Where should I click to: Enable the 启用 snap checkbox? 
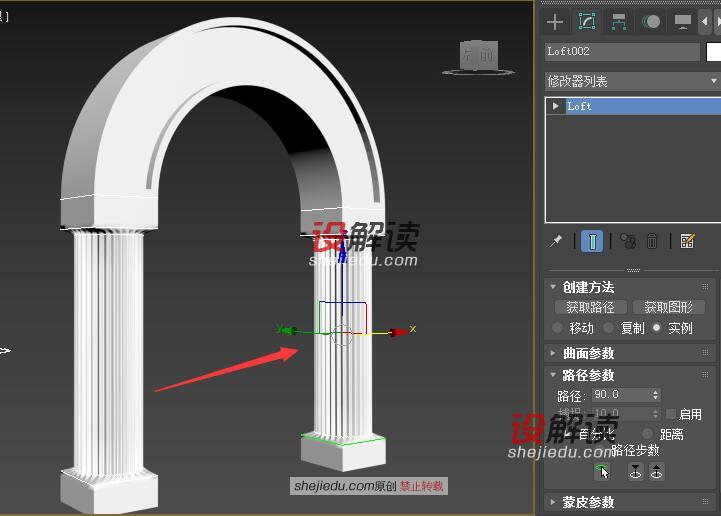[671, 414]
